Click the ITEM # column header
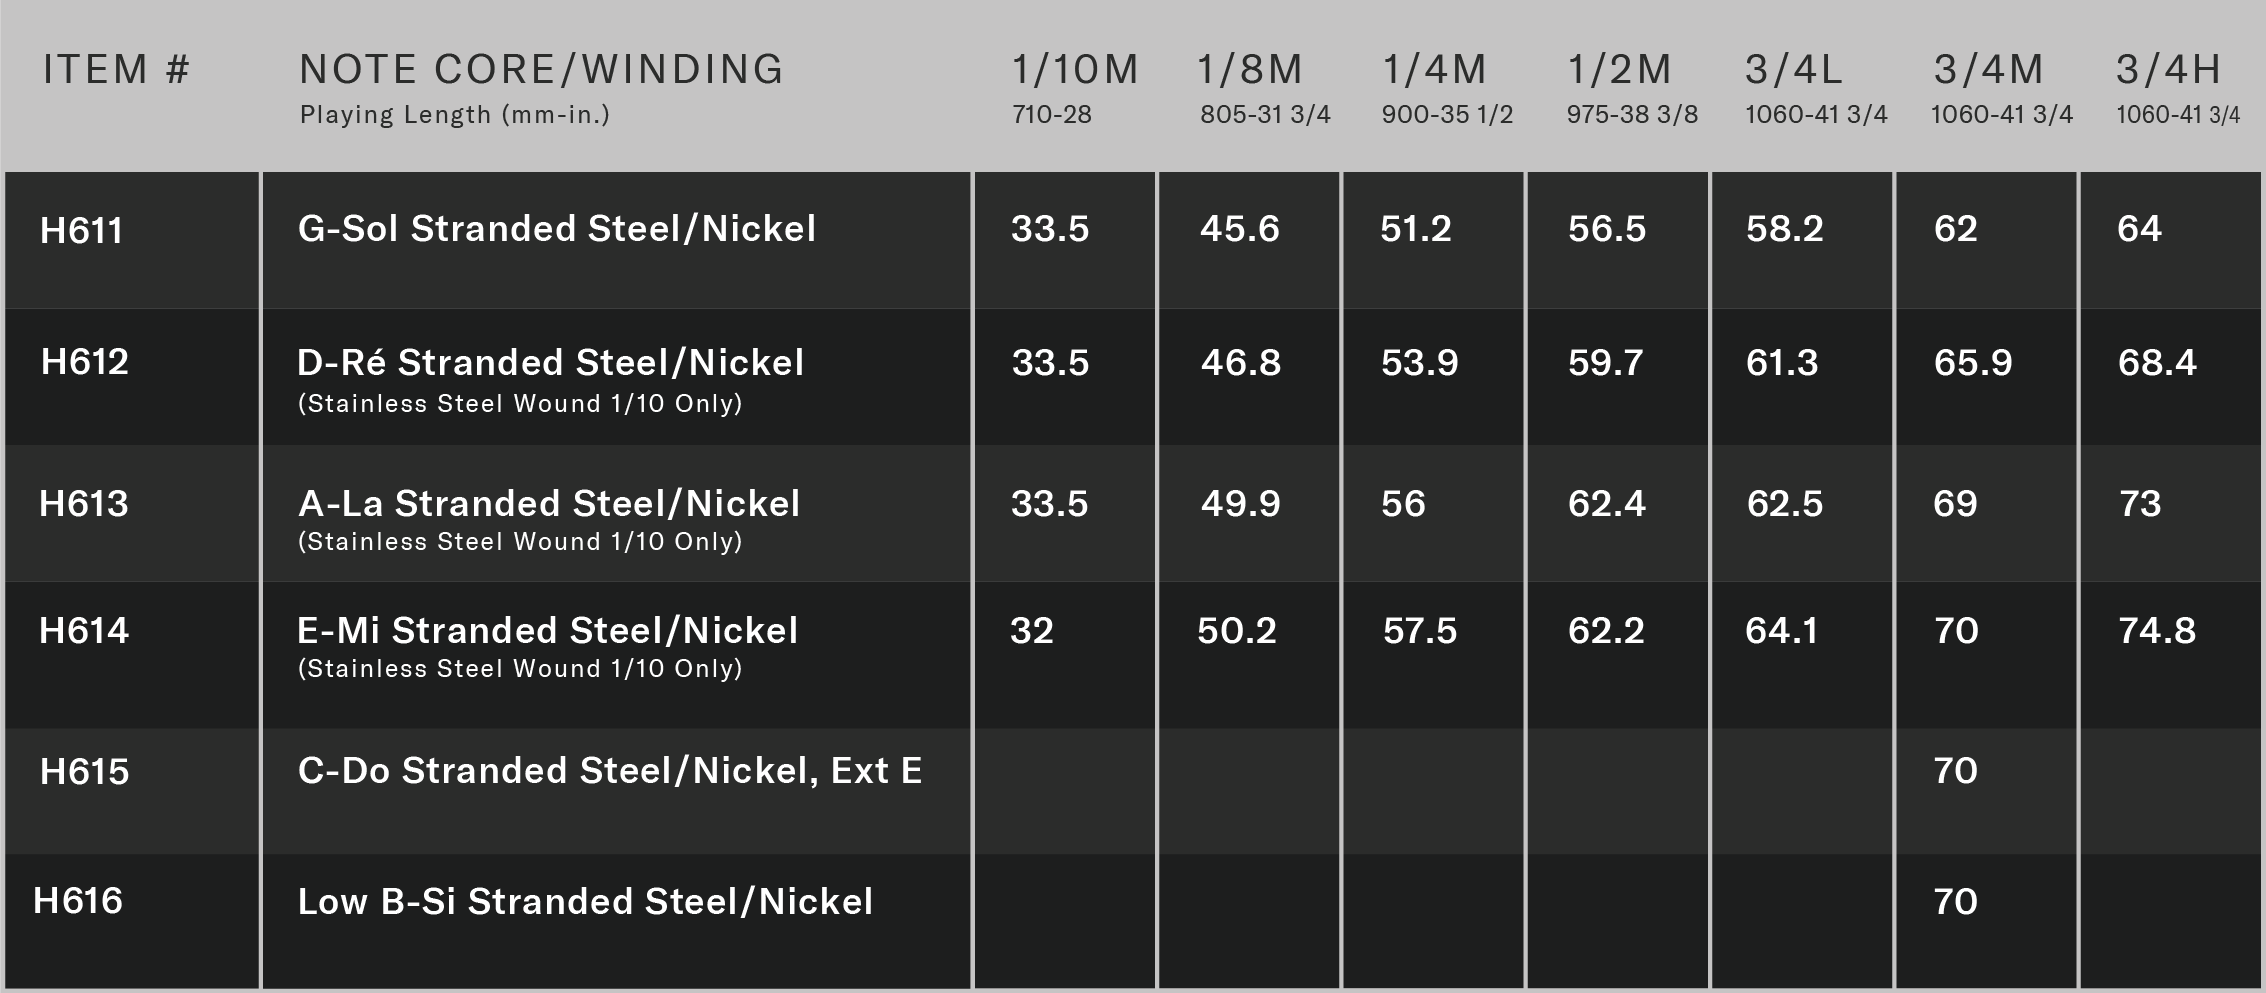2266x993 pixels. [x=116, y=70]
